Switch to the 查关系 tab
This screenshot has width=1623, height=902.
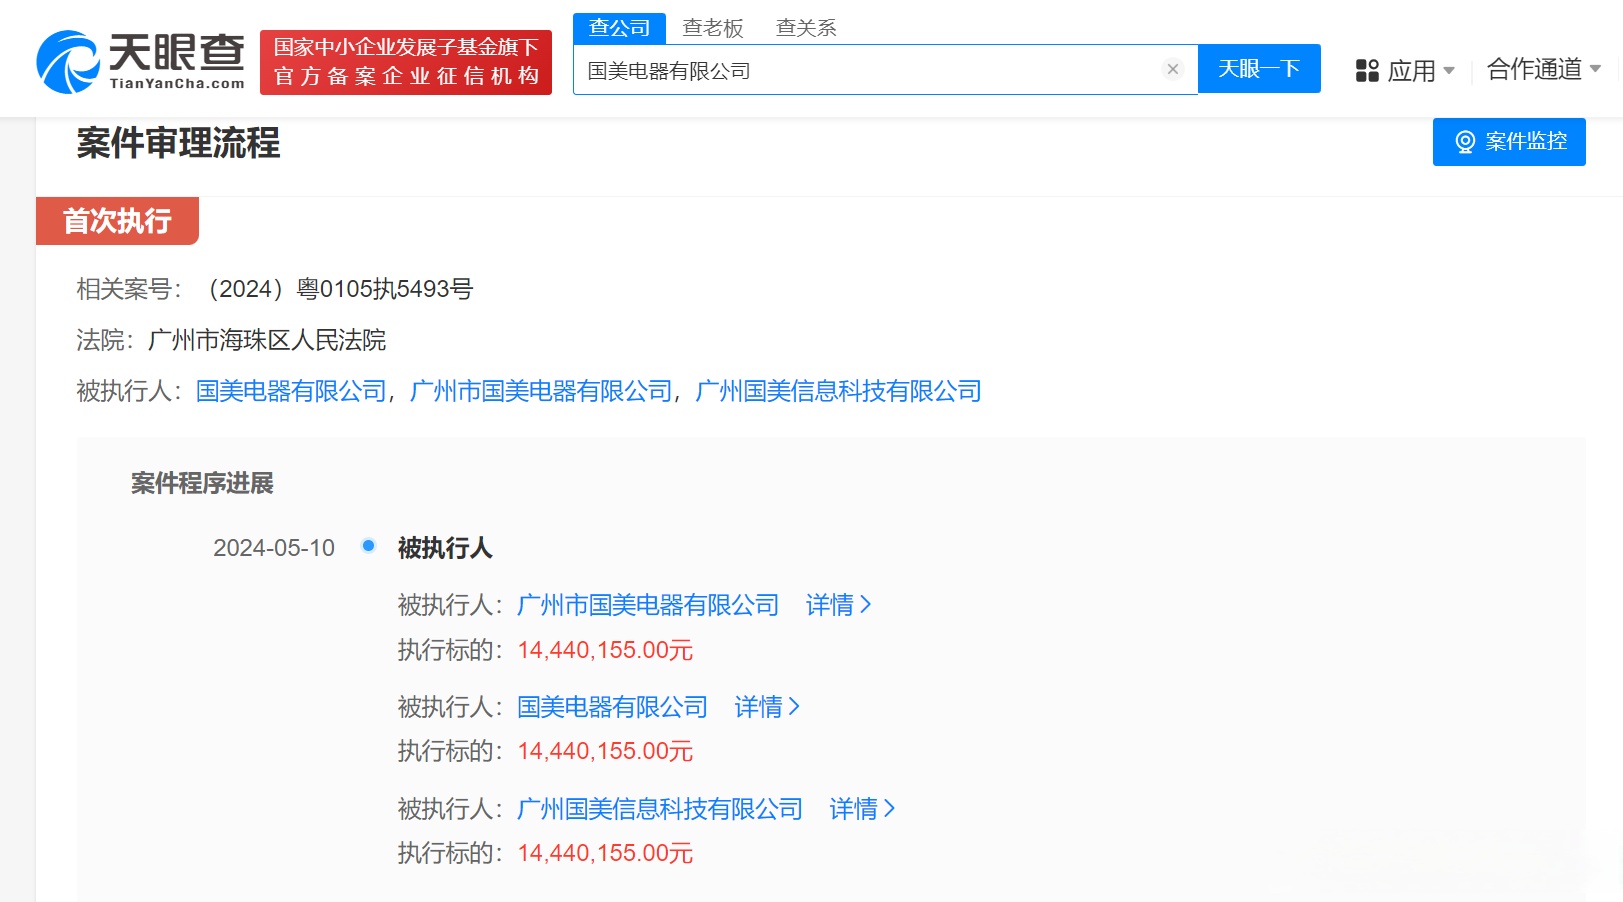click(x=806, y=28)
